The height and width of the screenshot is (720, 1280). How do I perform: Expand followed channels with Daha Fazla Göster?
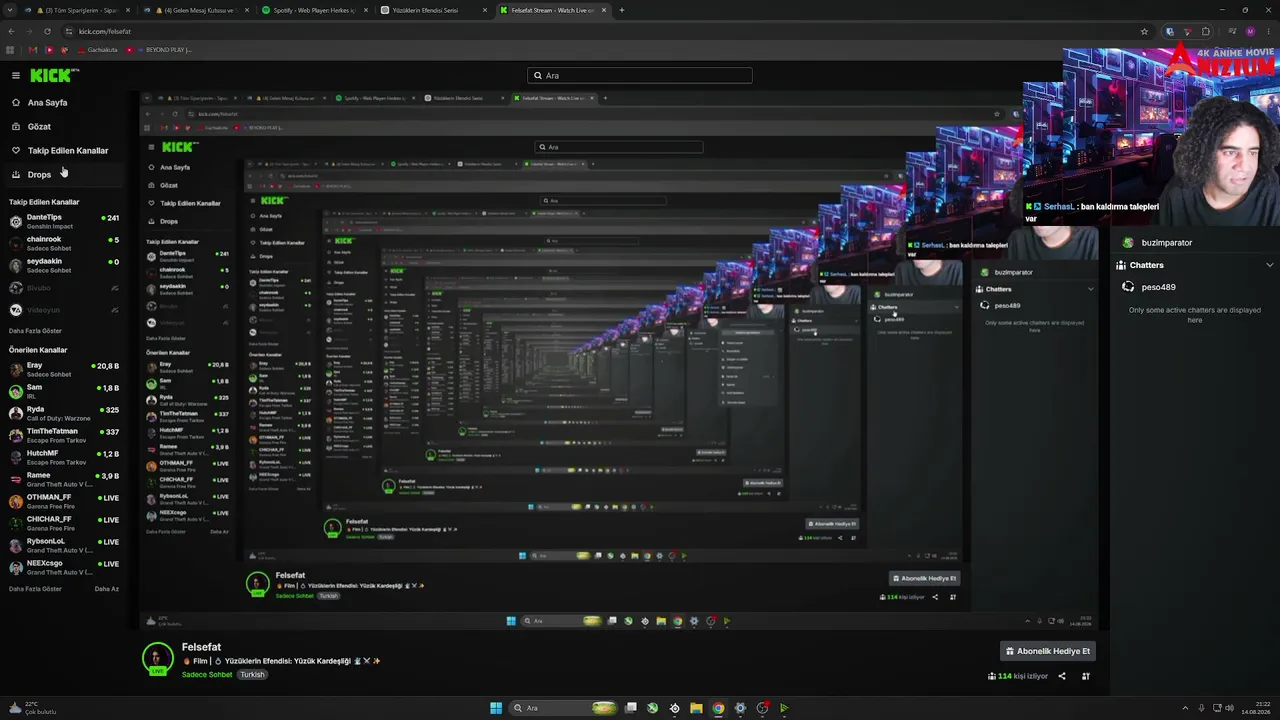(35, 331)
